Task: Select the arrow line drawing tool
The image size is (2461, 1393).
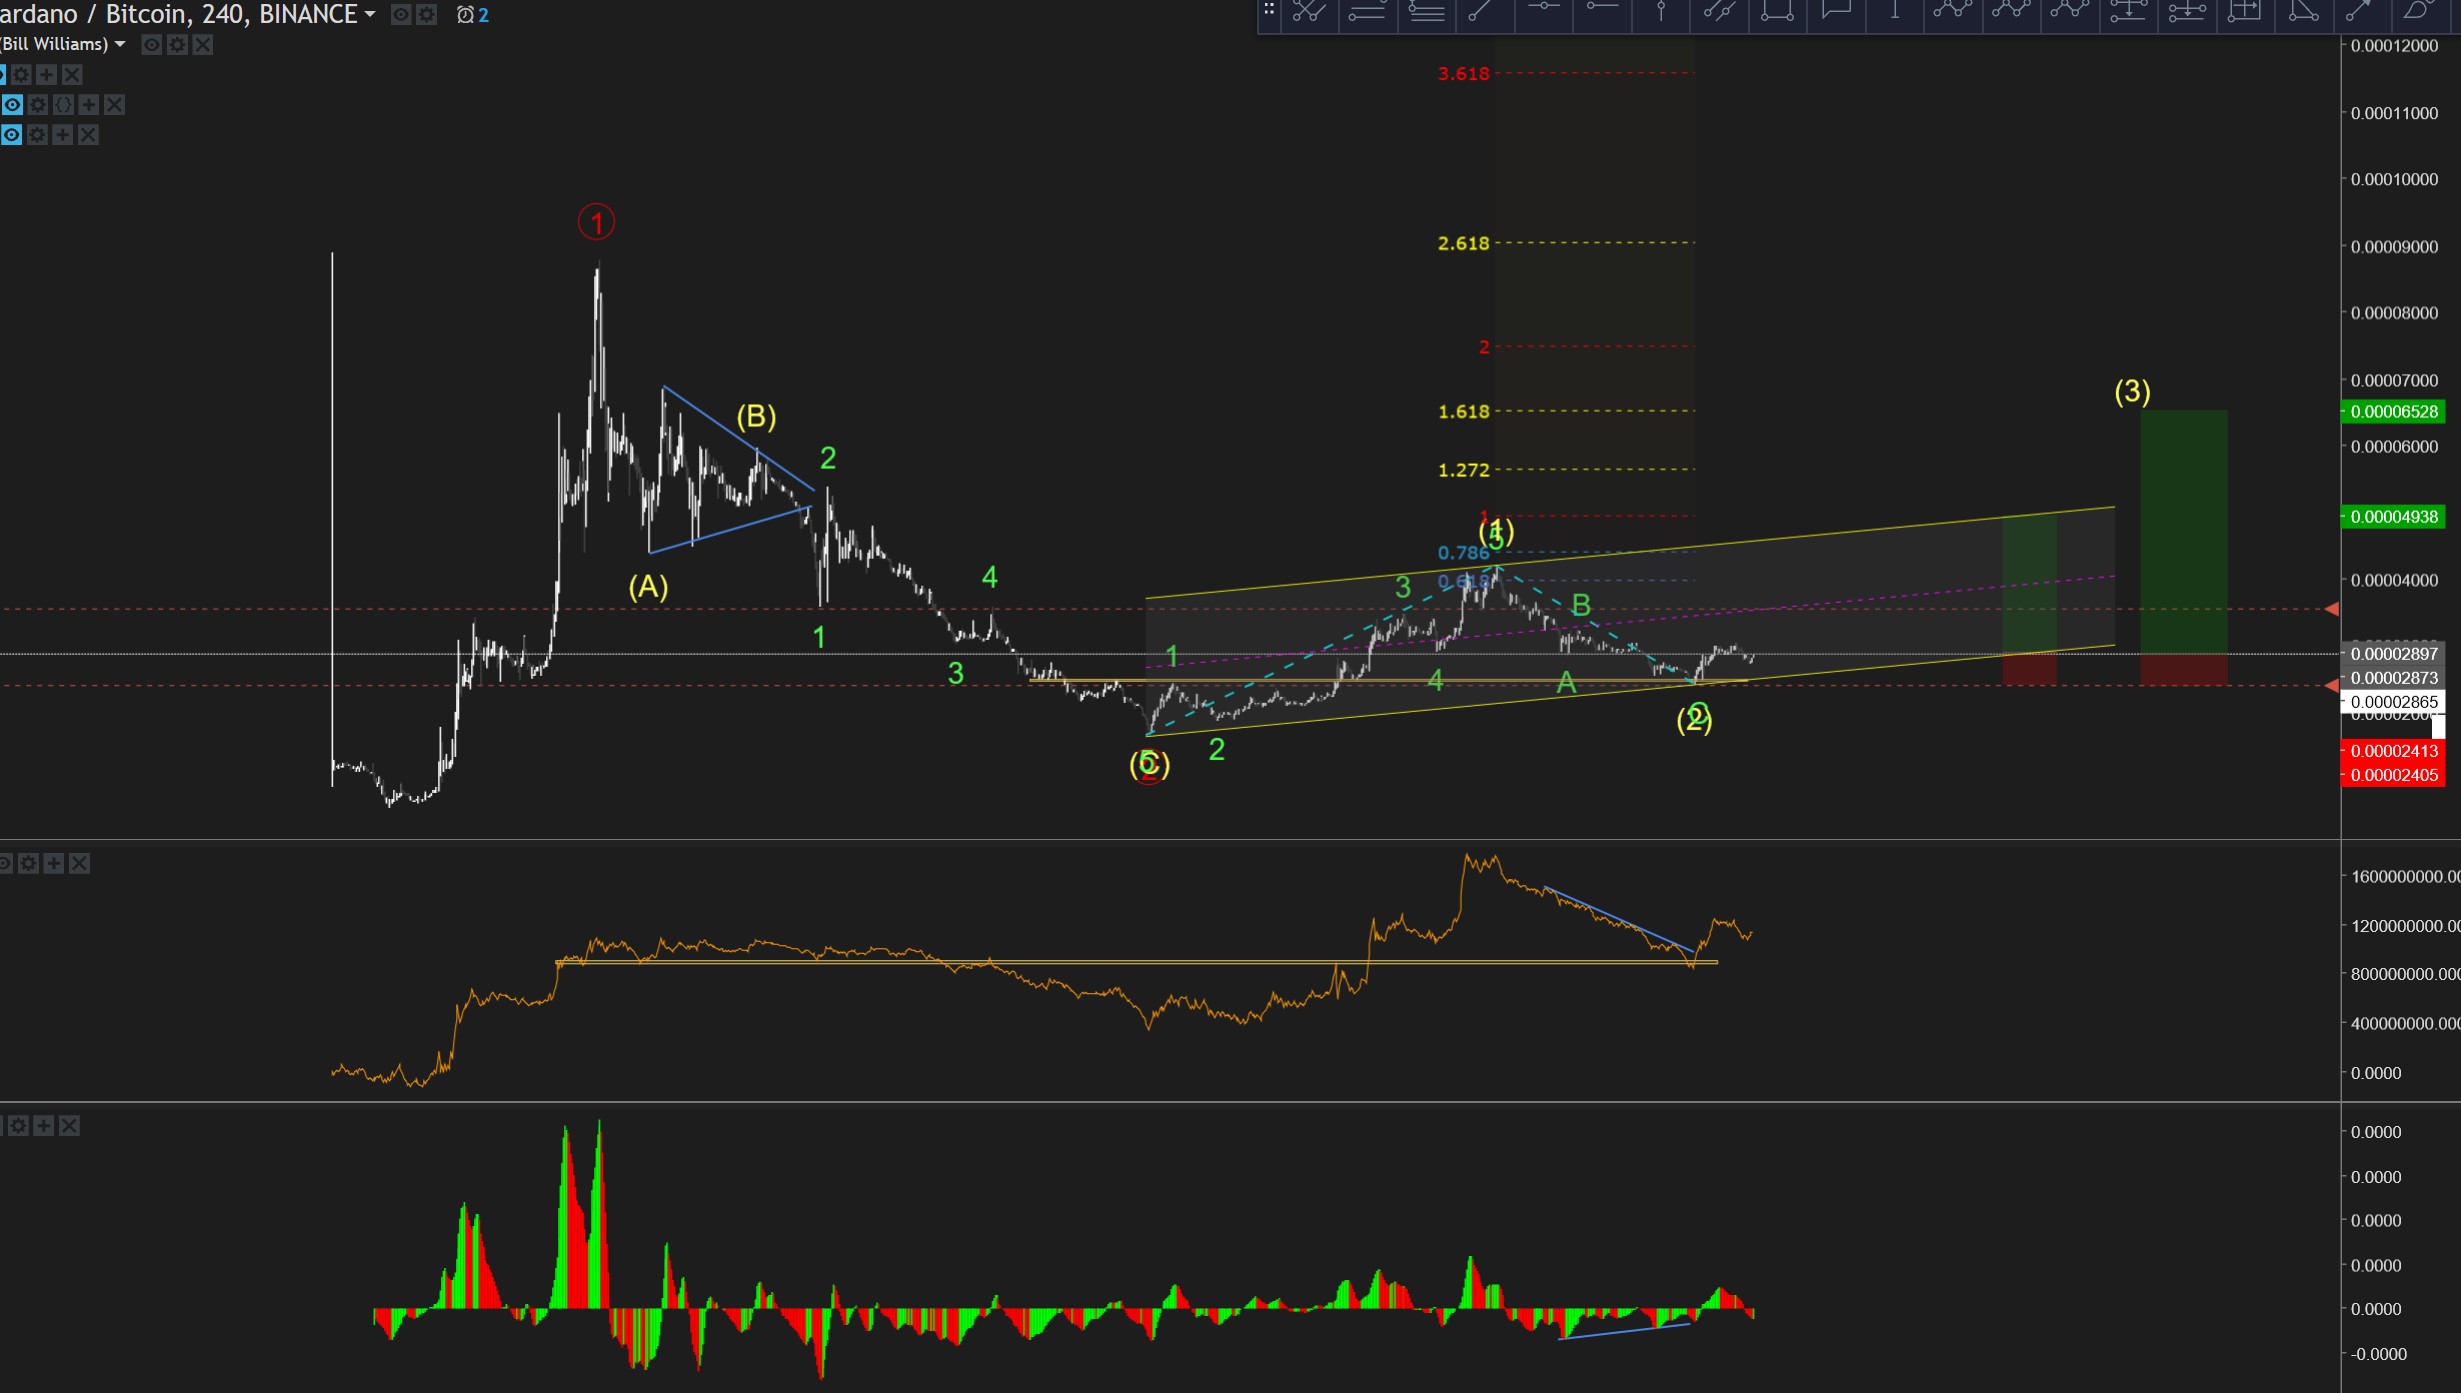Action: [x=2361, y=12]
